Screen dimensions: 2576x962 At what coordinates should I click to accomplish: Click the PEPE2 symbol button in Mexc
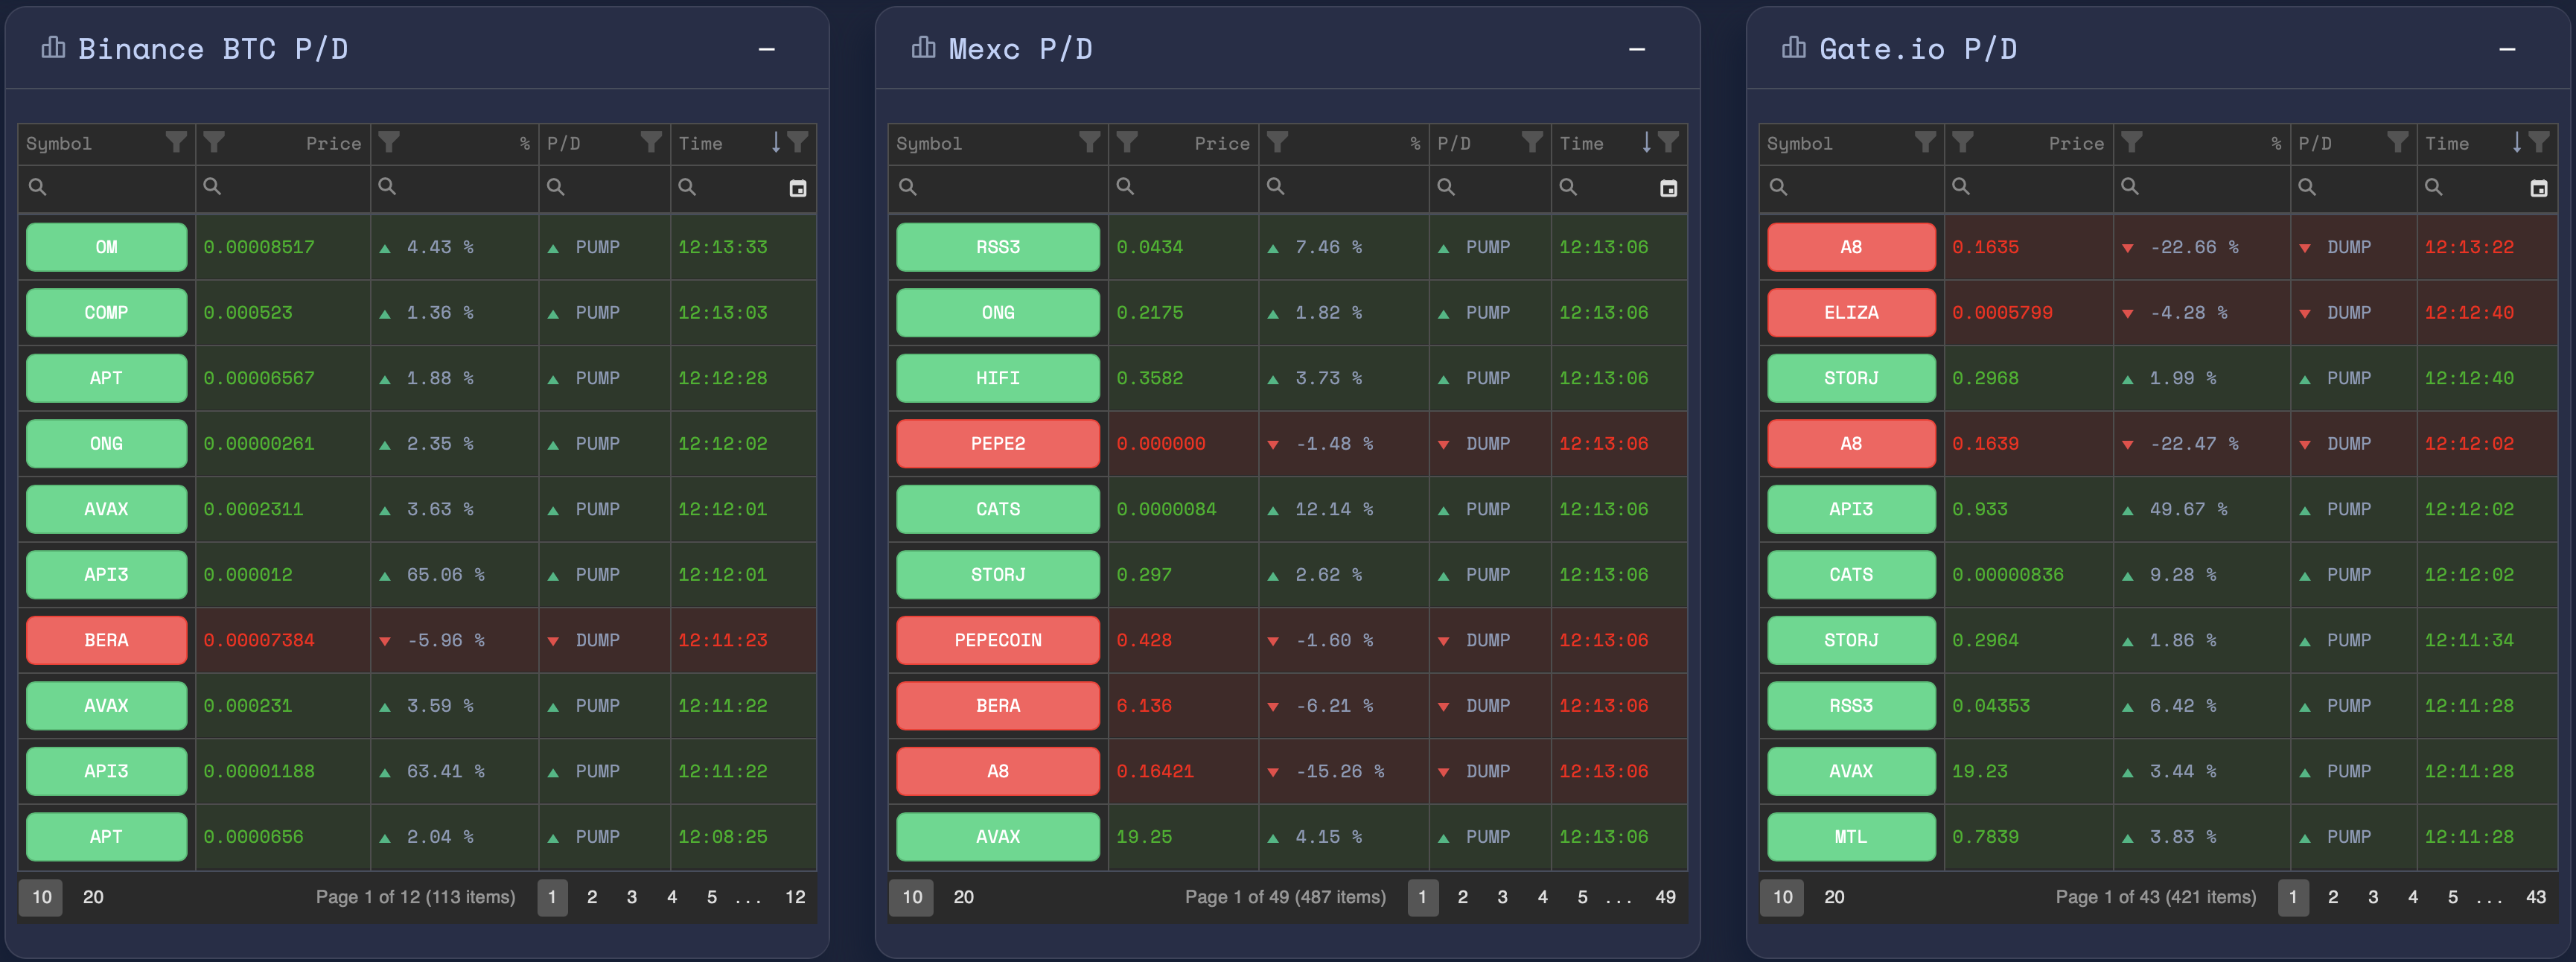[998, 443]
